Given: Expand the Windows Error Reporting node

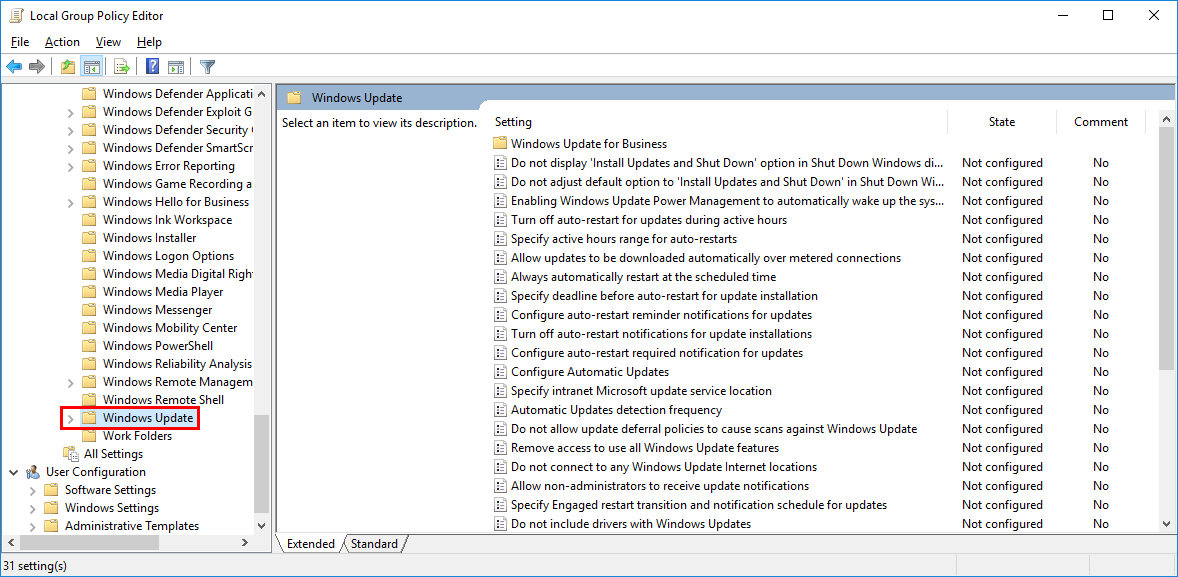Looking at the screenshot, I should coord(70,166).
